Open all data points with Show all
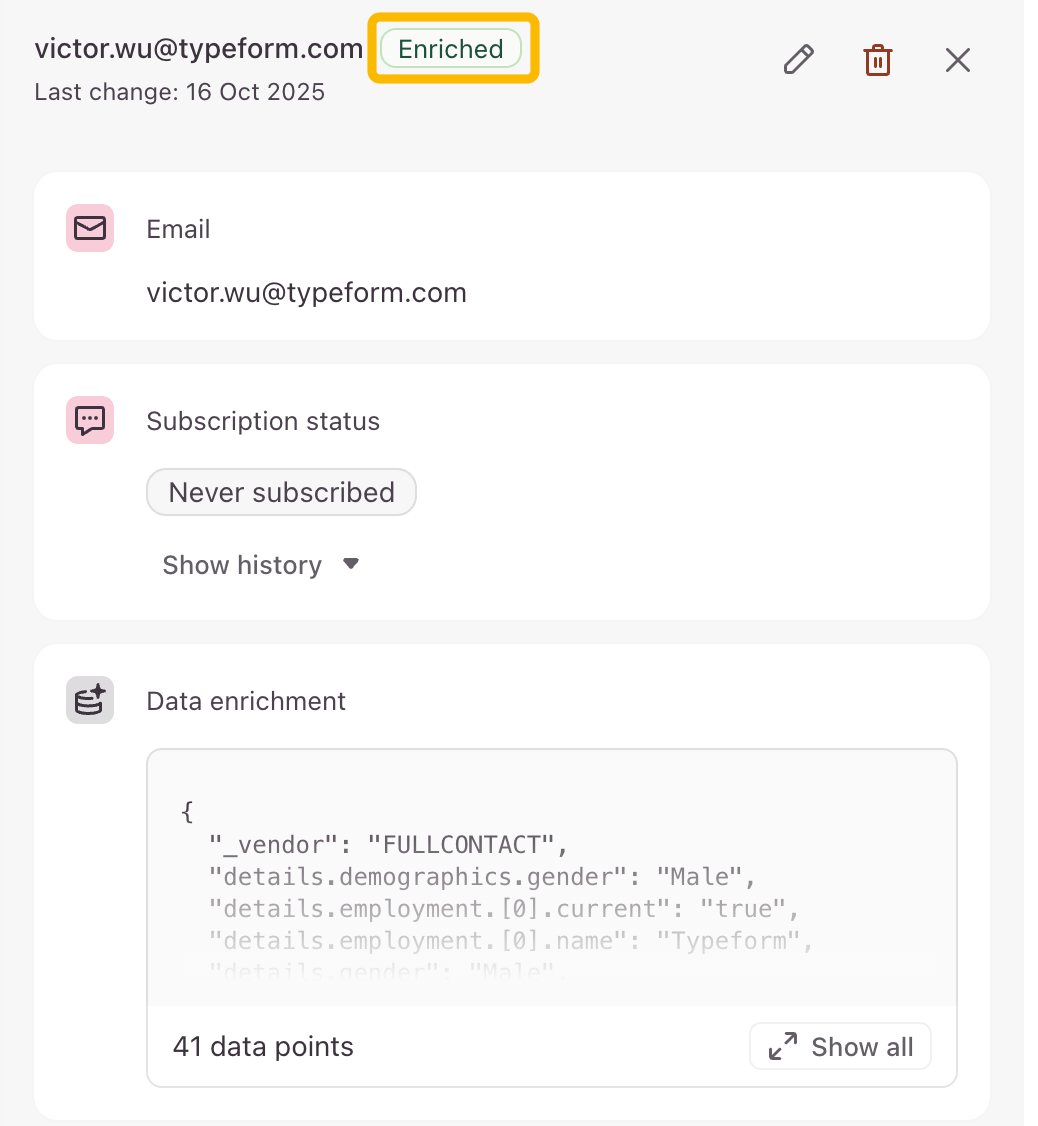 click(x=861, y=1047)
